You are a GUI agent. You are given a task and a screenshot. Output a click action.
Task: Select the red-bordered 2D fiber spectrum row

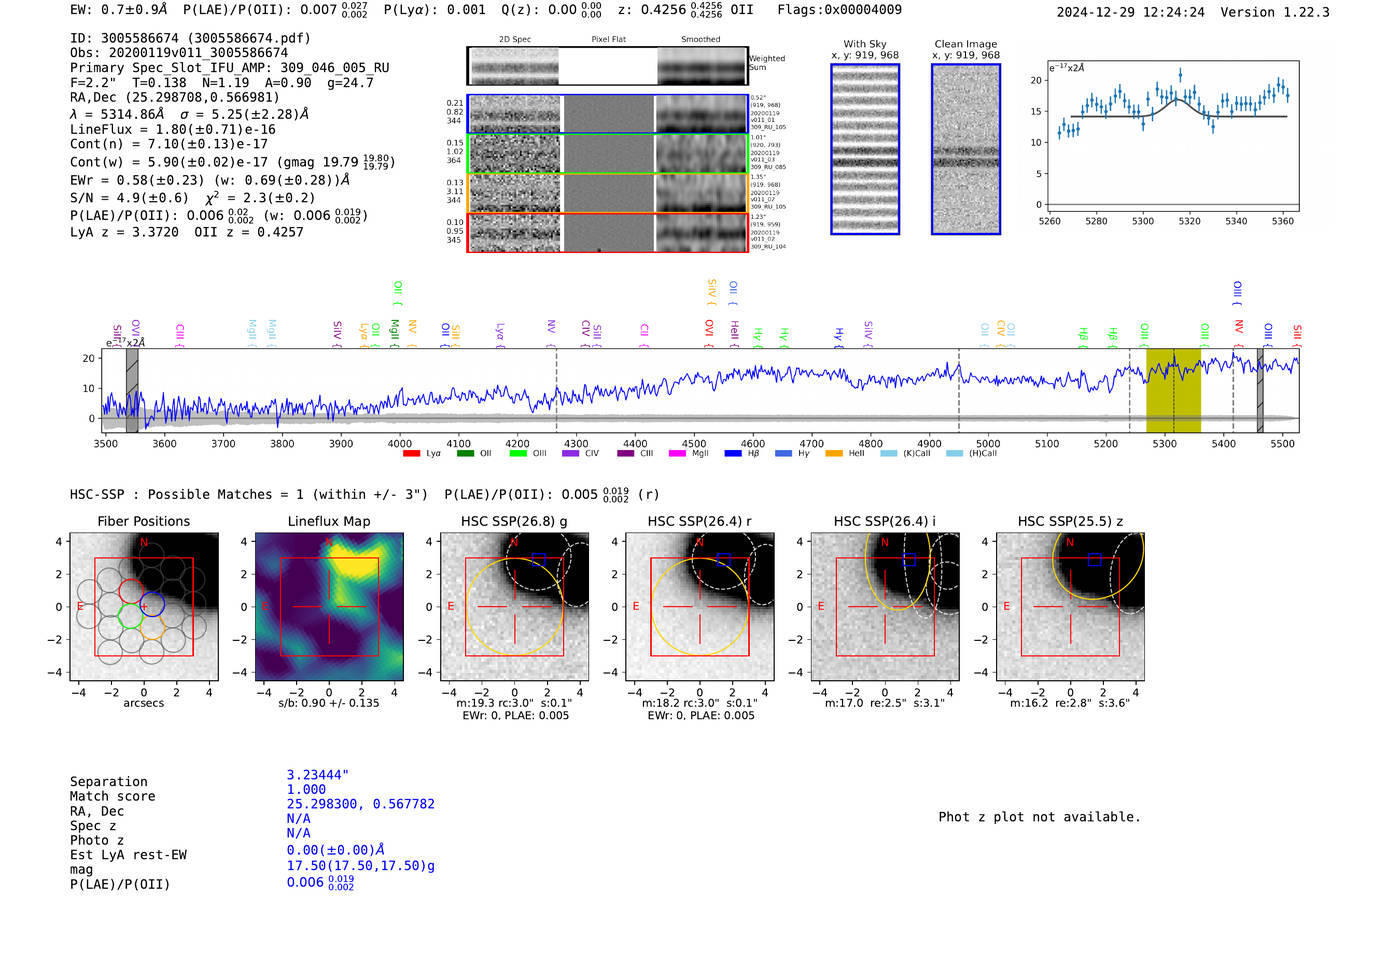tap(608, 232)
